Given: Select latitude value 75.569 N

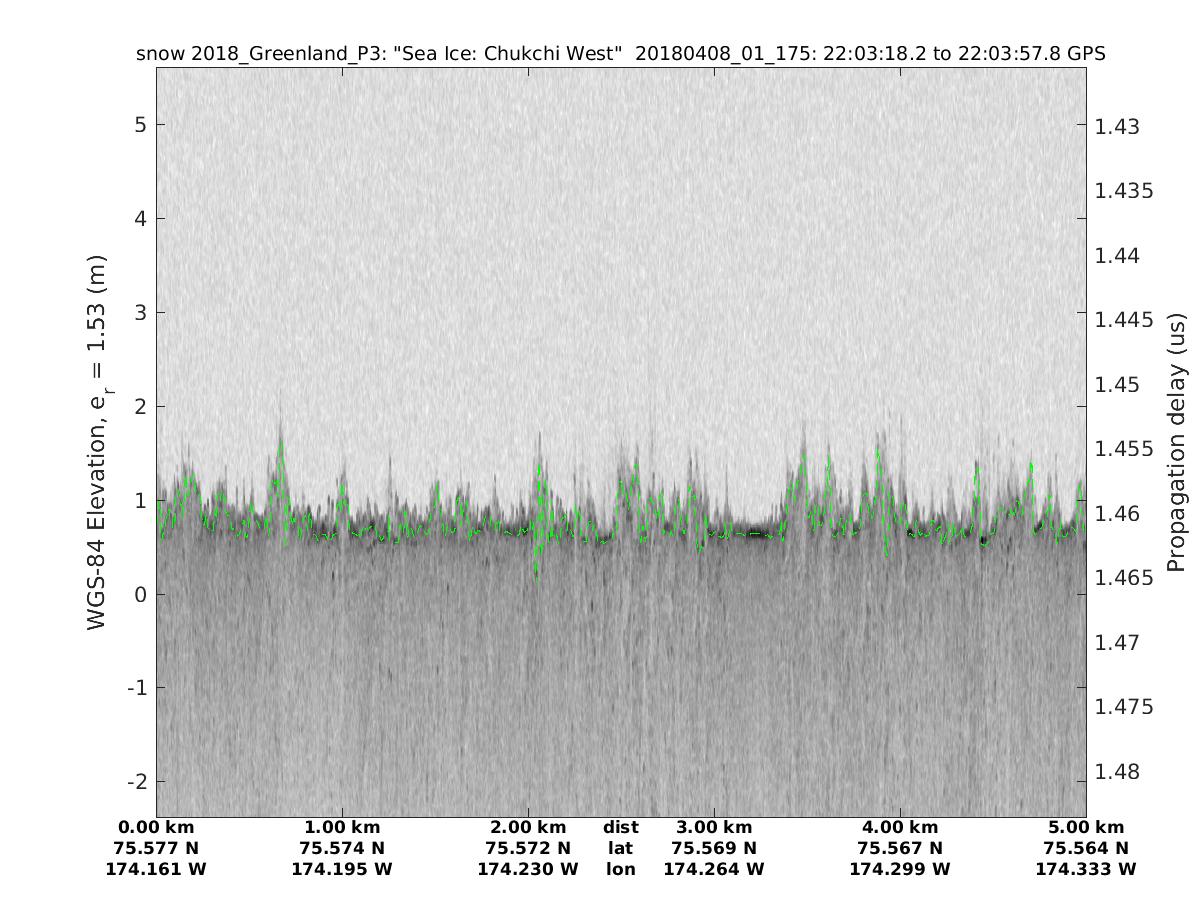Looking at the screenshot, I should pos(714,848).
